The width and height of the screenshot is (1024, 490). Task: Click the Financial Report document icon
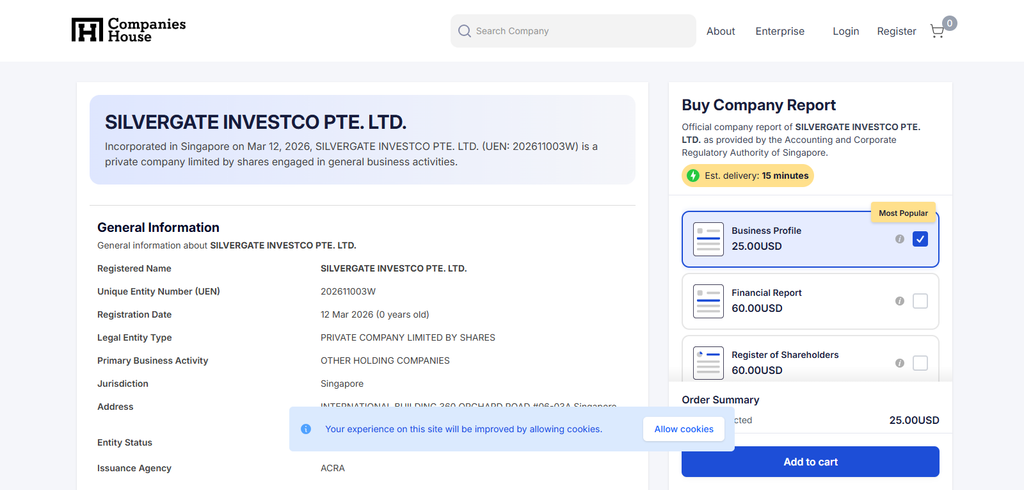point(708,301)
